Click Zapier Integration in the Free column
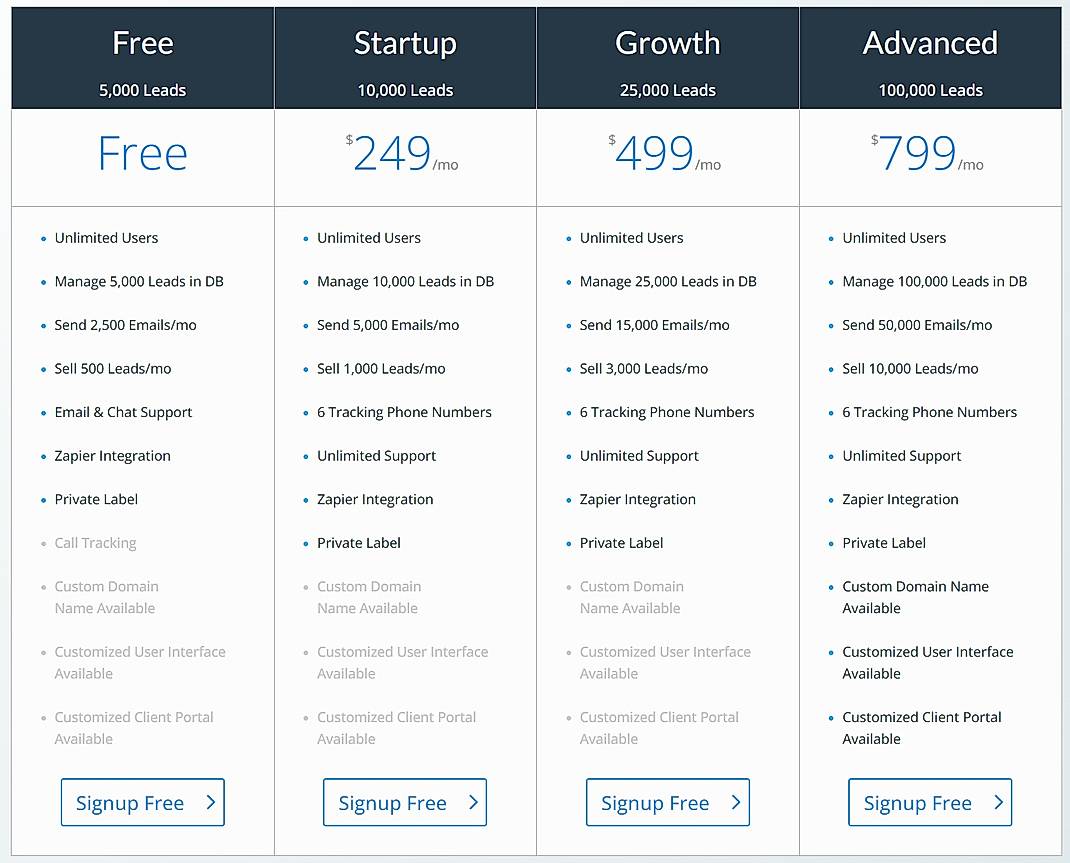The width and height of the screenshot is (1070, 863). point(112,456)
